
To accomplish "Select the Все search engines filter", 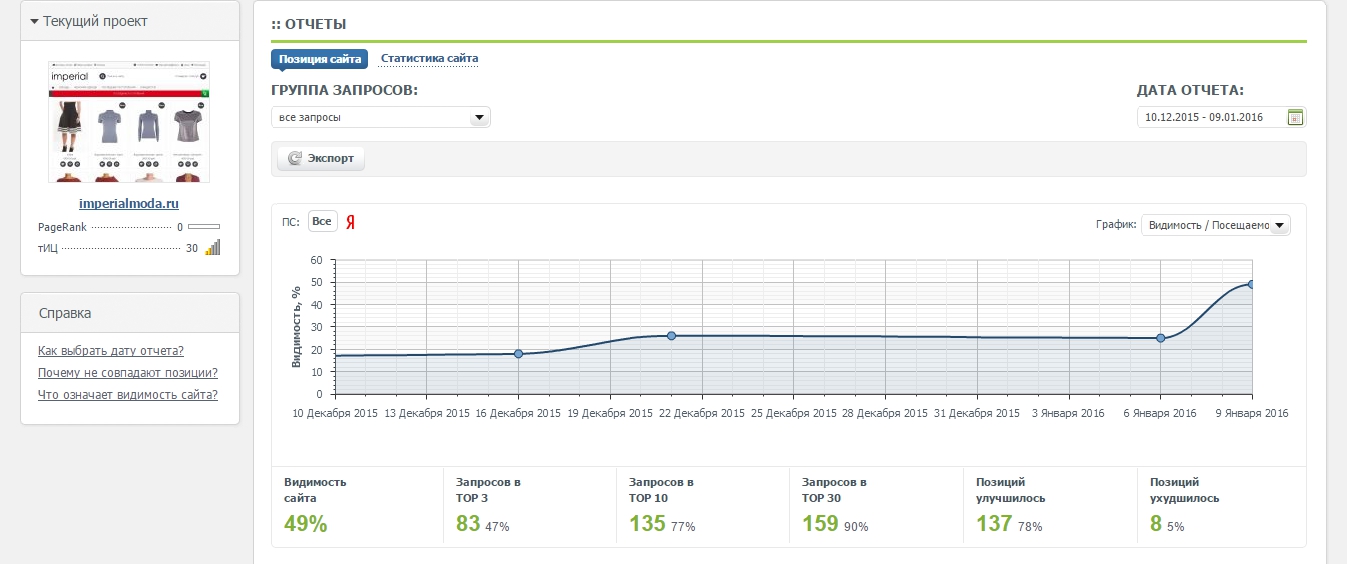I will click(321, 221).
